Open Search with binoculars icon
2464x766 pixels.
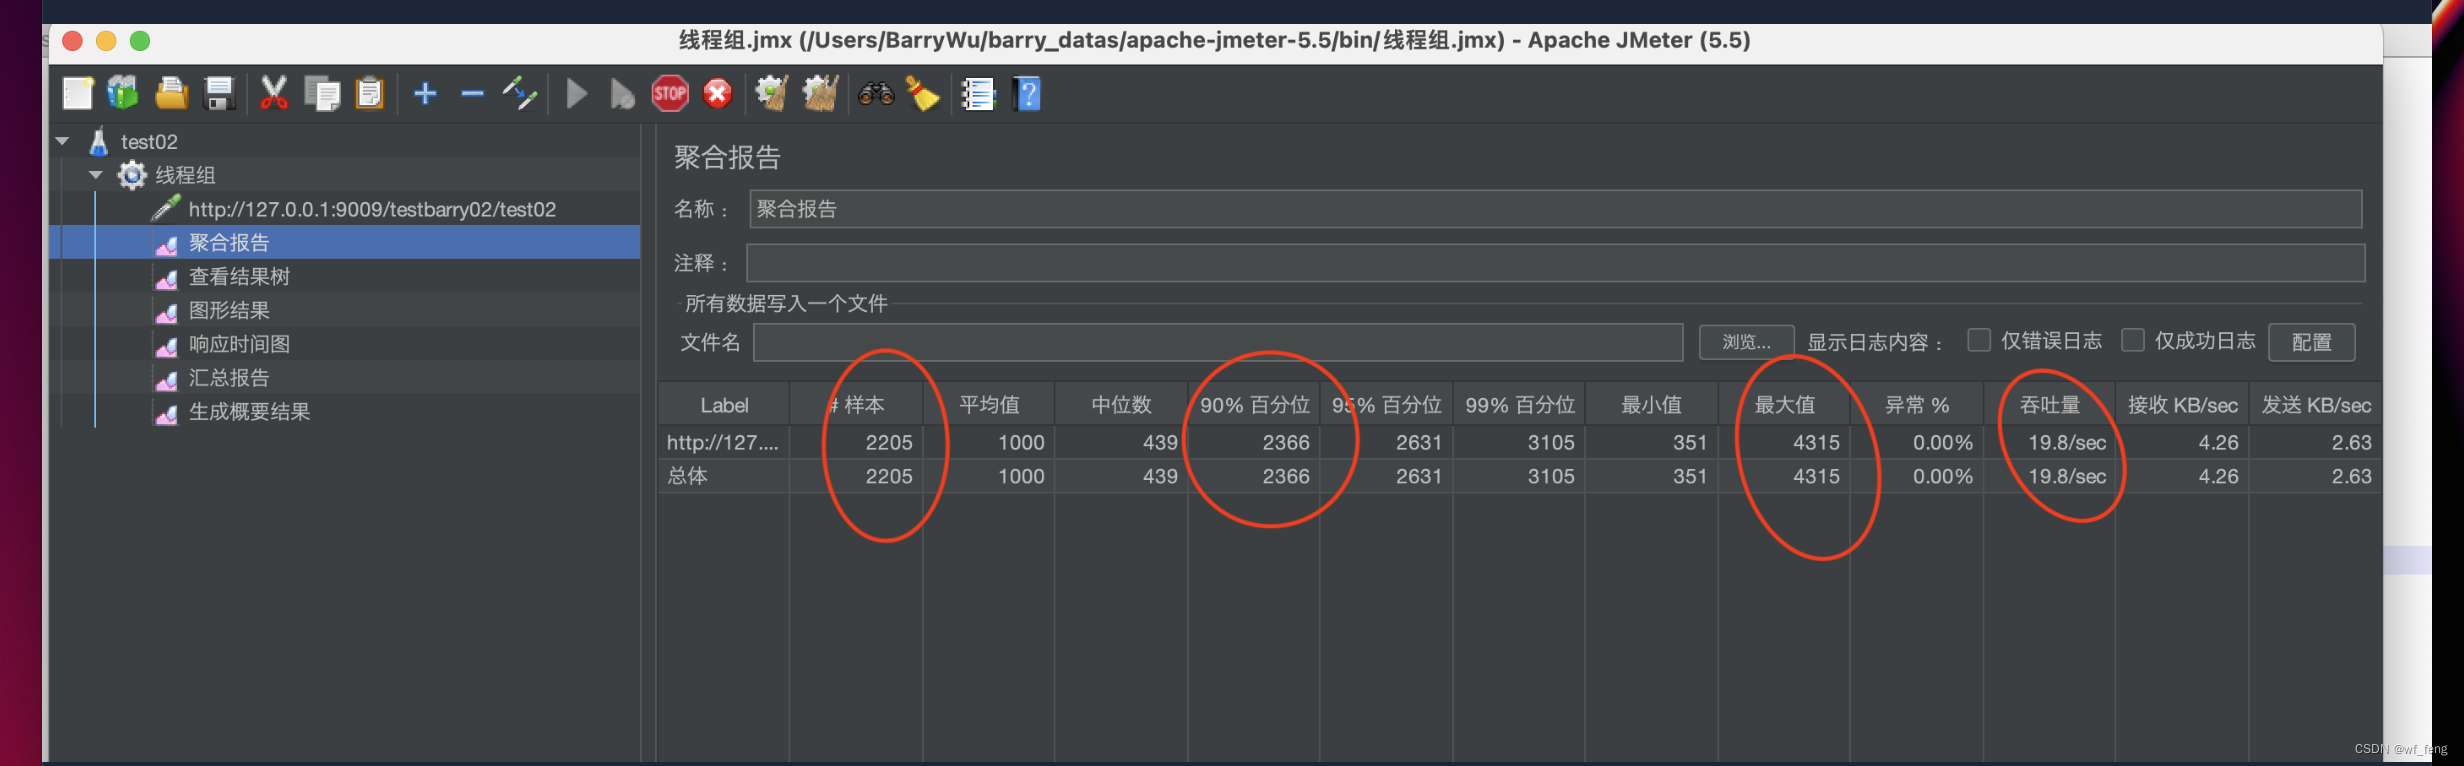point(876,94)
